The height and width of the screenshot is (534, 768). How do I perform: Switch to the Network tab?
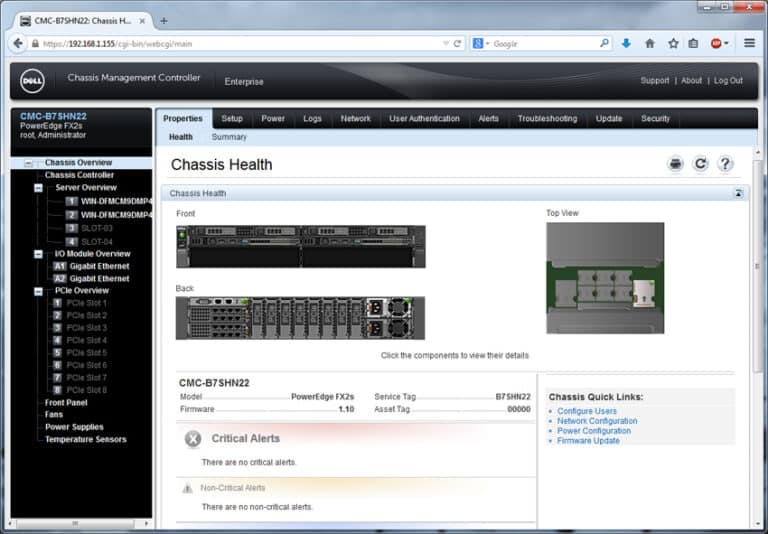pos(356,119)
